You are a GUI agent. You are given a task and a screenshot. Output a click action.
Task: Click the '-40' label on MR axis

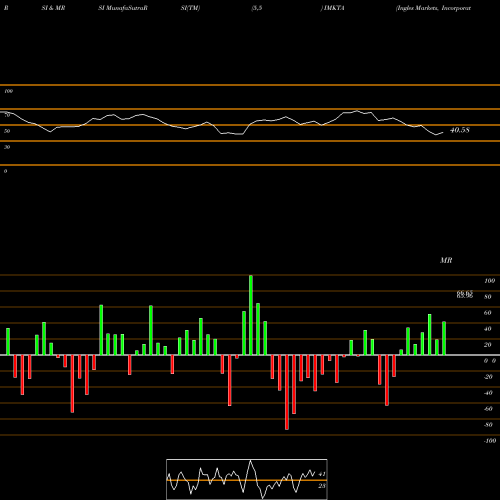pos(488,393)
